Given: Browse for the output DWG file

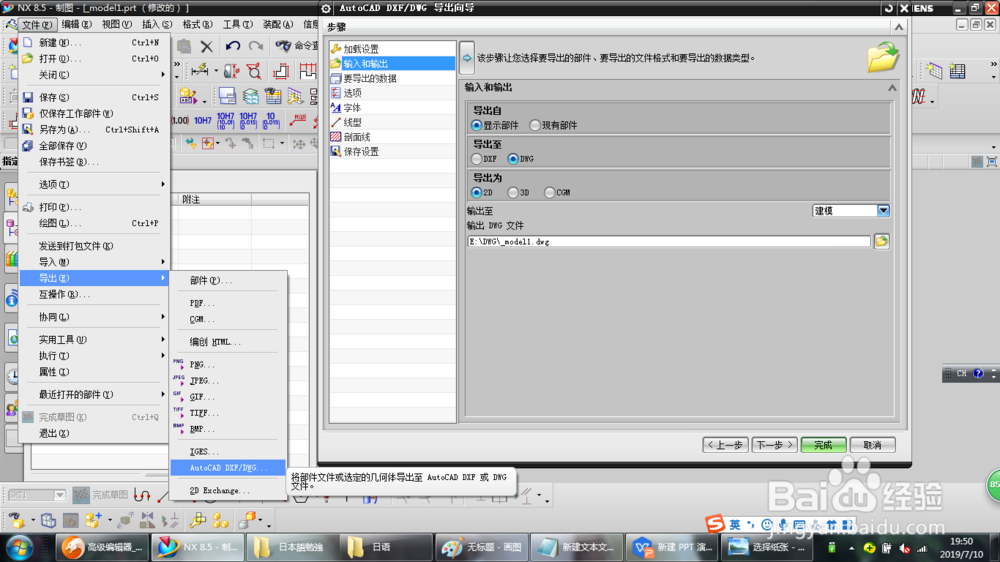Looking at the screenshot, I should (x=881, y=241).
